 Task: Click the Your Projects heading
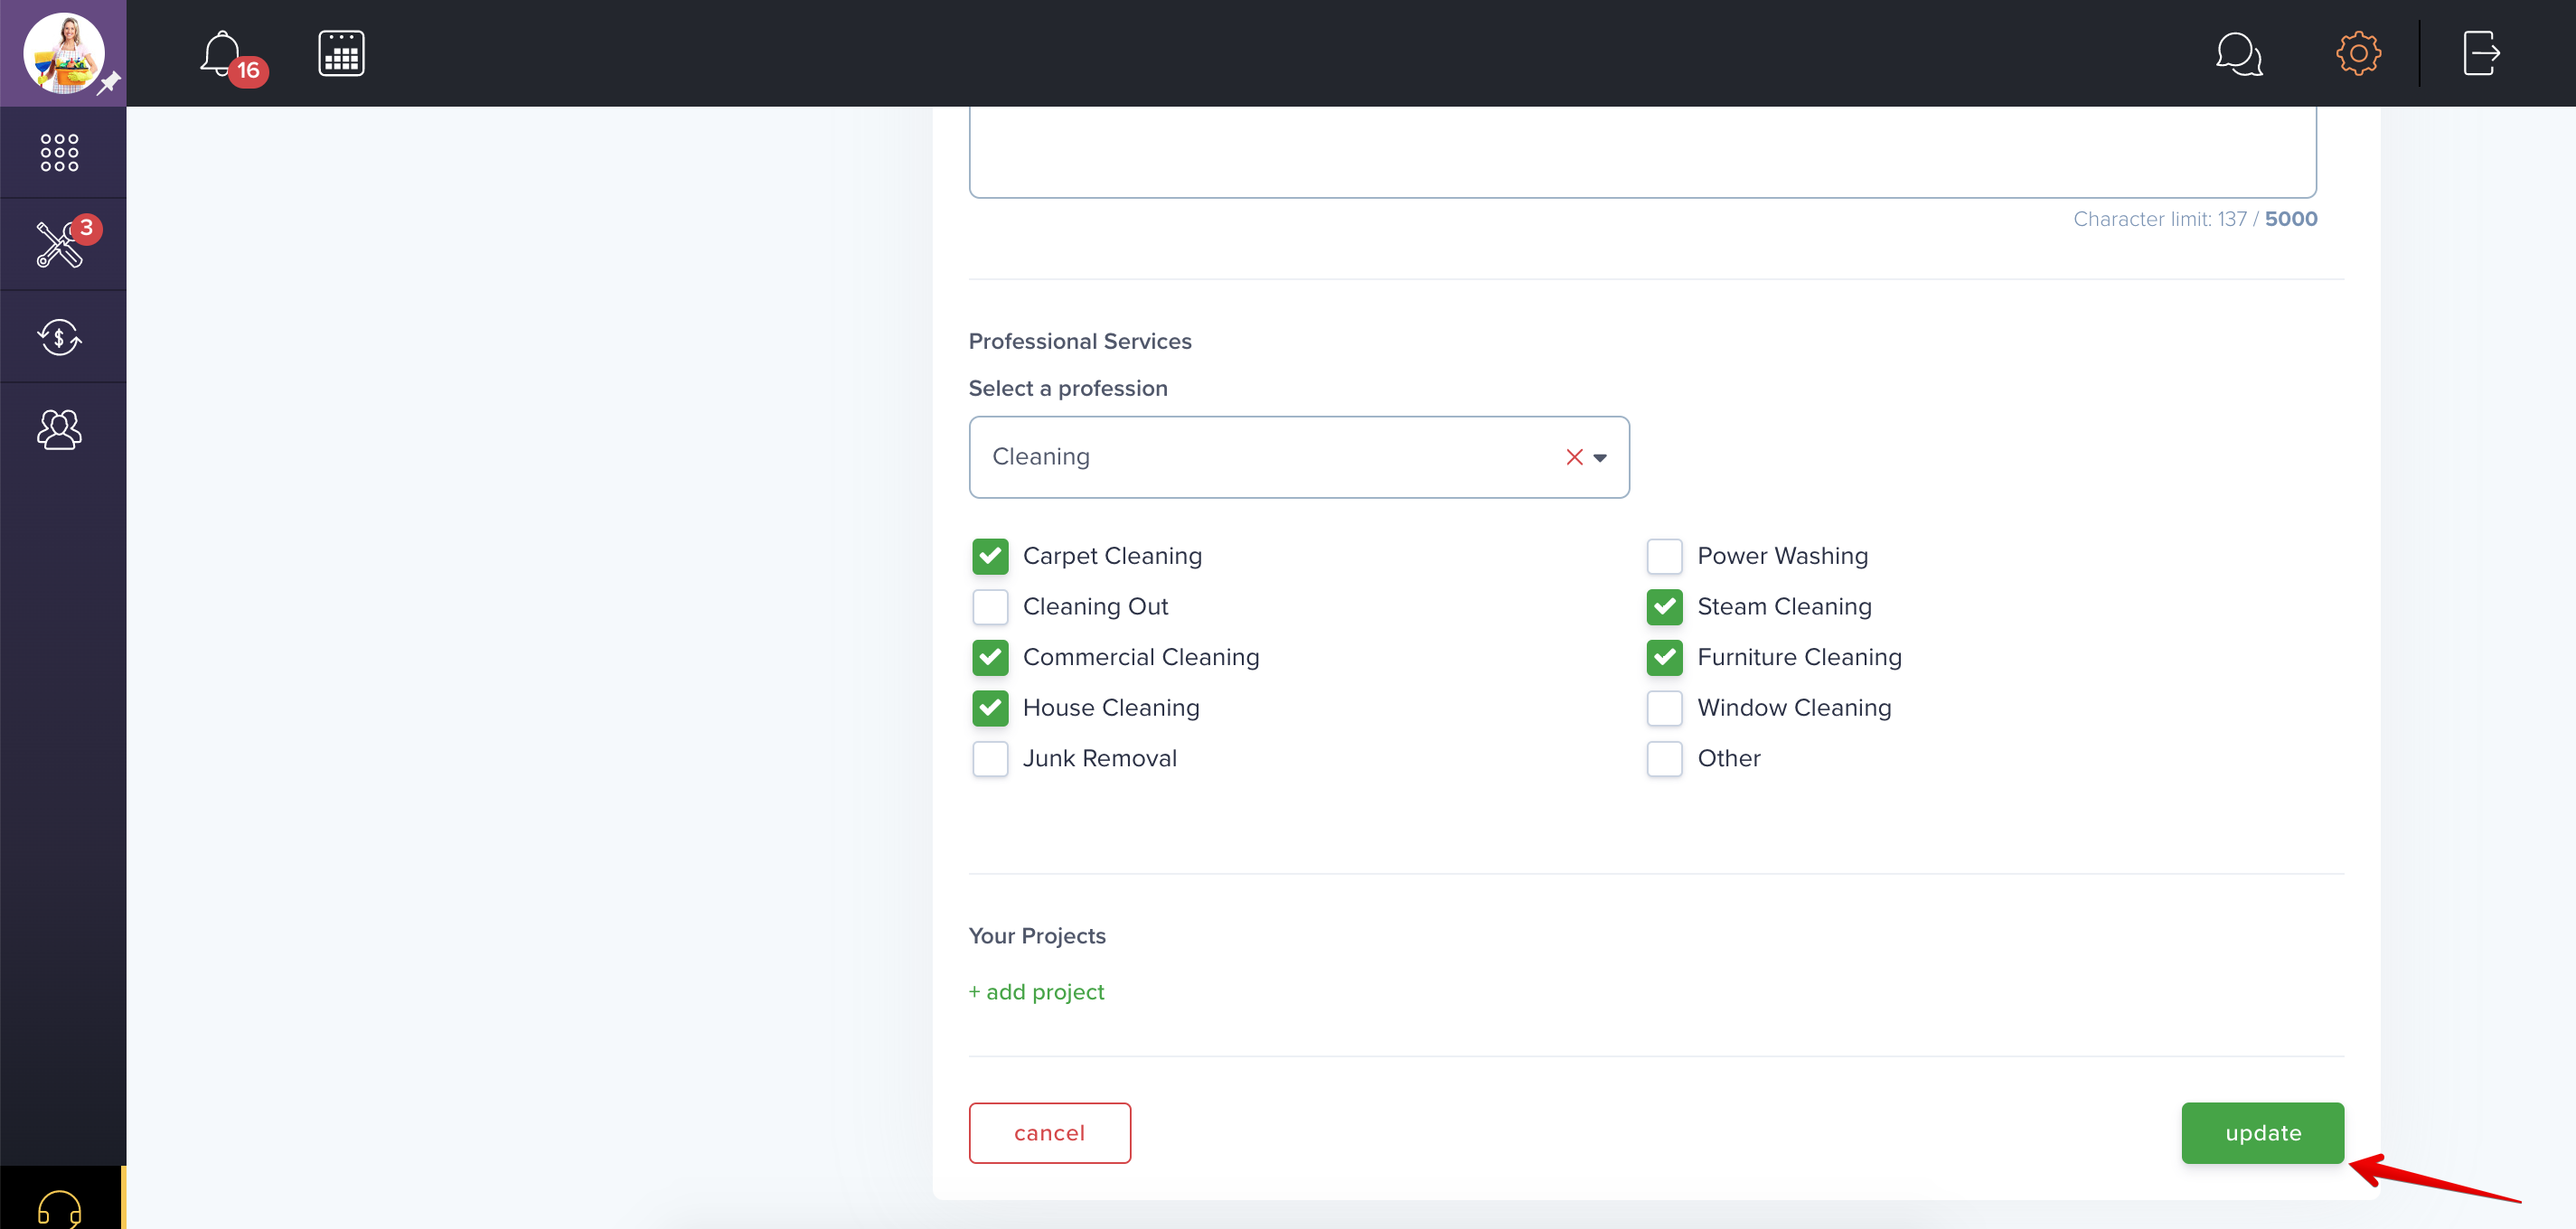1037,936
